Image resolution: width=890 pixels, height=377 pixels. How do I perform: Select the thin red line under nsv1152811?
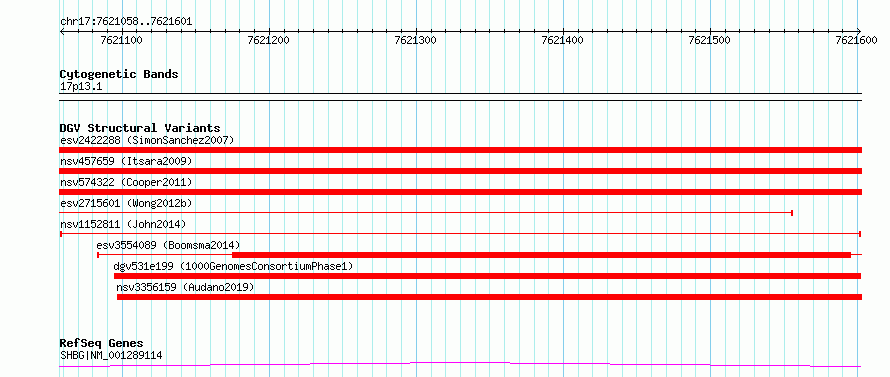(460, 234)
